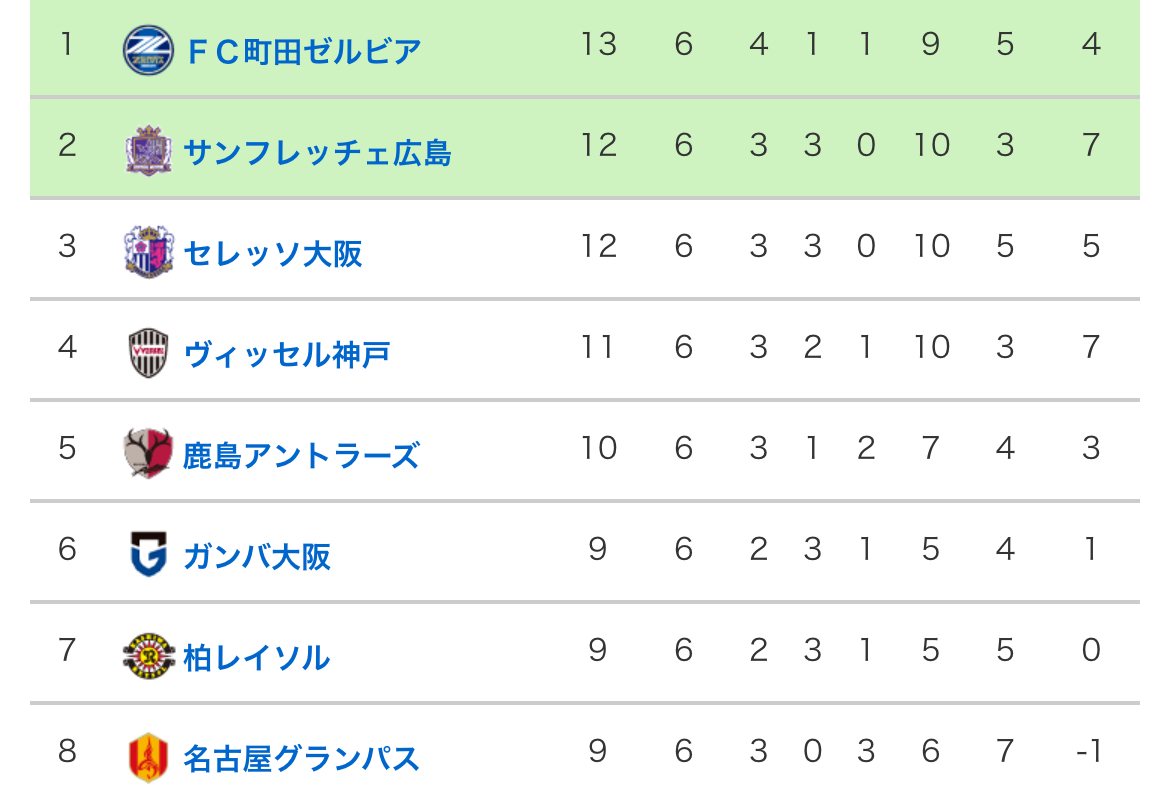Select the ヴィッセル神戸 team name
1170x795 pixels.
click(x=287, y=355)
